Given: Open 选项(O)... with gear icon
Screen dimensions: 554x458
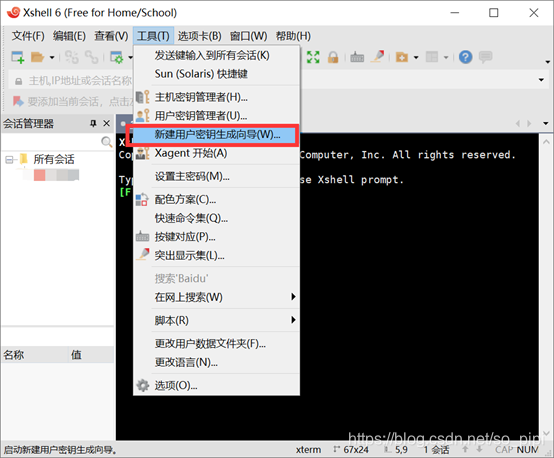Looking at the screenshot, I should 216,385.
